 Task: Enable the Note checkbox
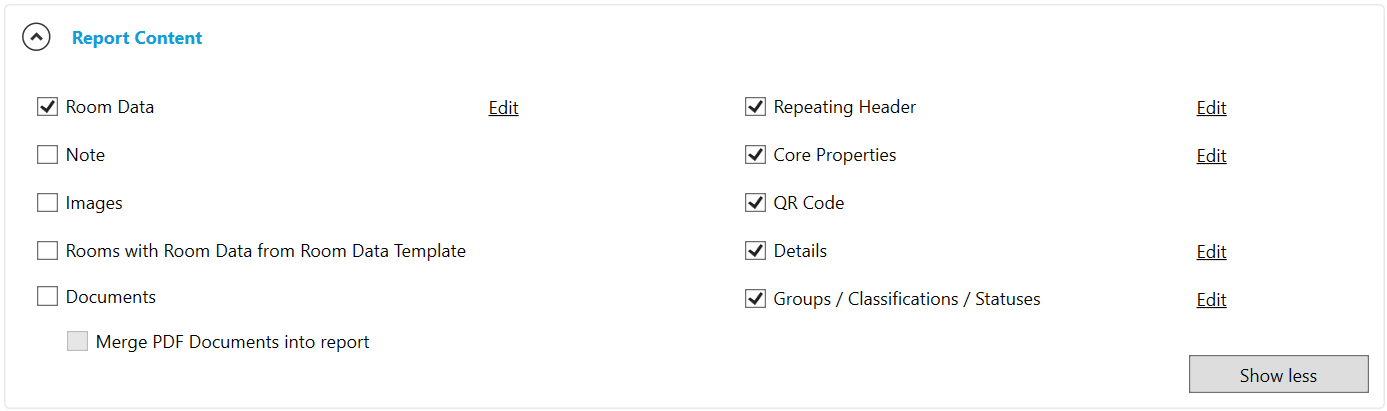click(x=47, y=155)
